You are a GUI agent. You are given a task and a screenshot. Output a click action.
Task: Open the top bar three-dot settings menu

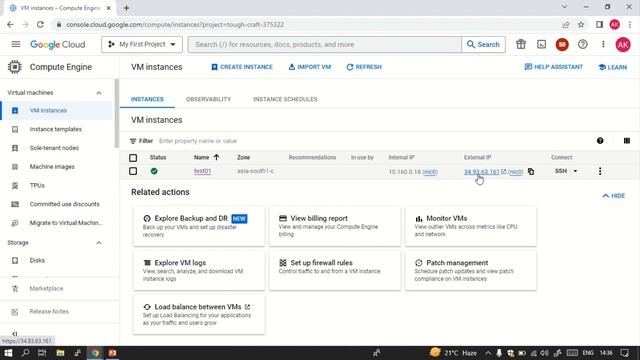(x=603, y=44)
